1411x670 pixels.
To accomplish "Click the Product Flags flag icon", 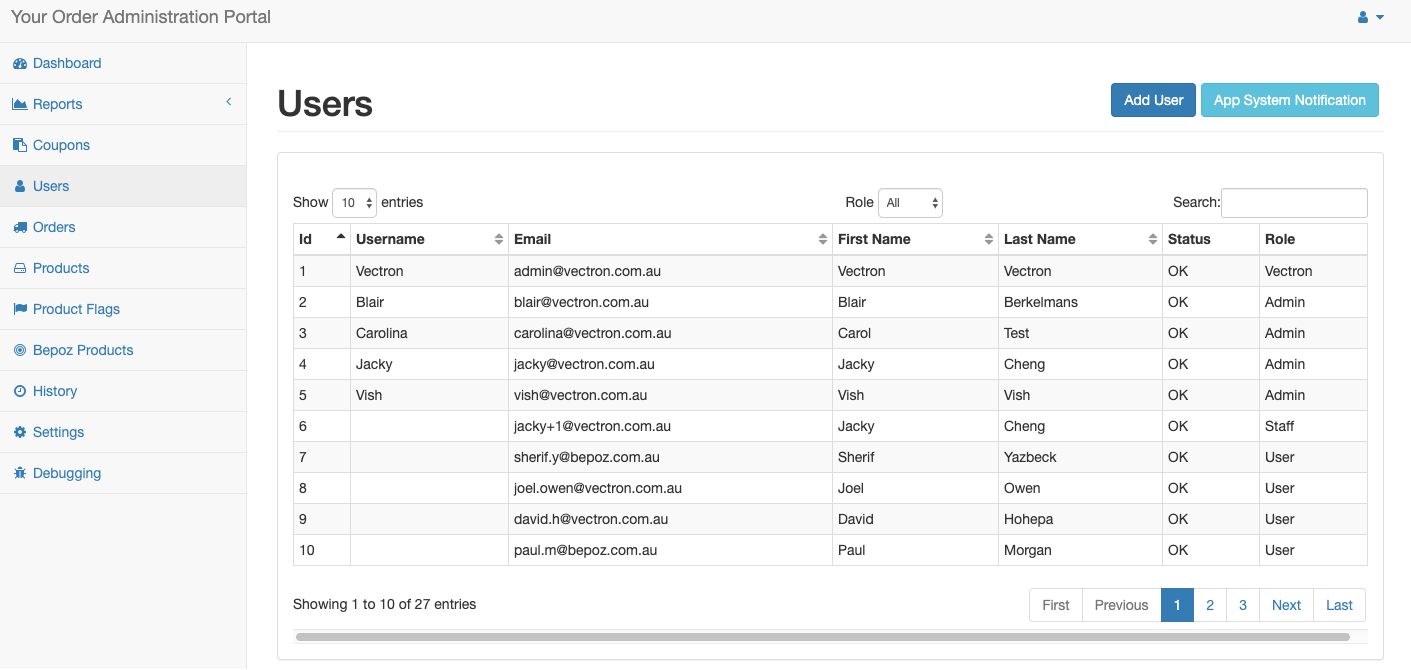I will [x=20, y=310].
